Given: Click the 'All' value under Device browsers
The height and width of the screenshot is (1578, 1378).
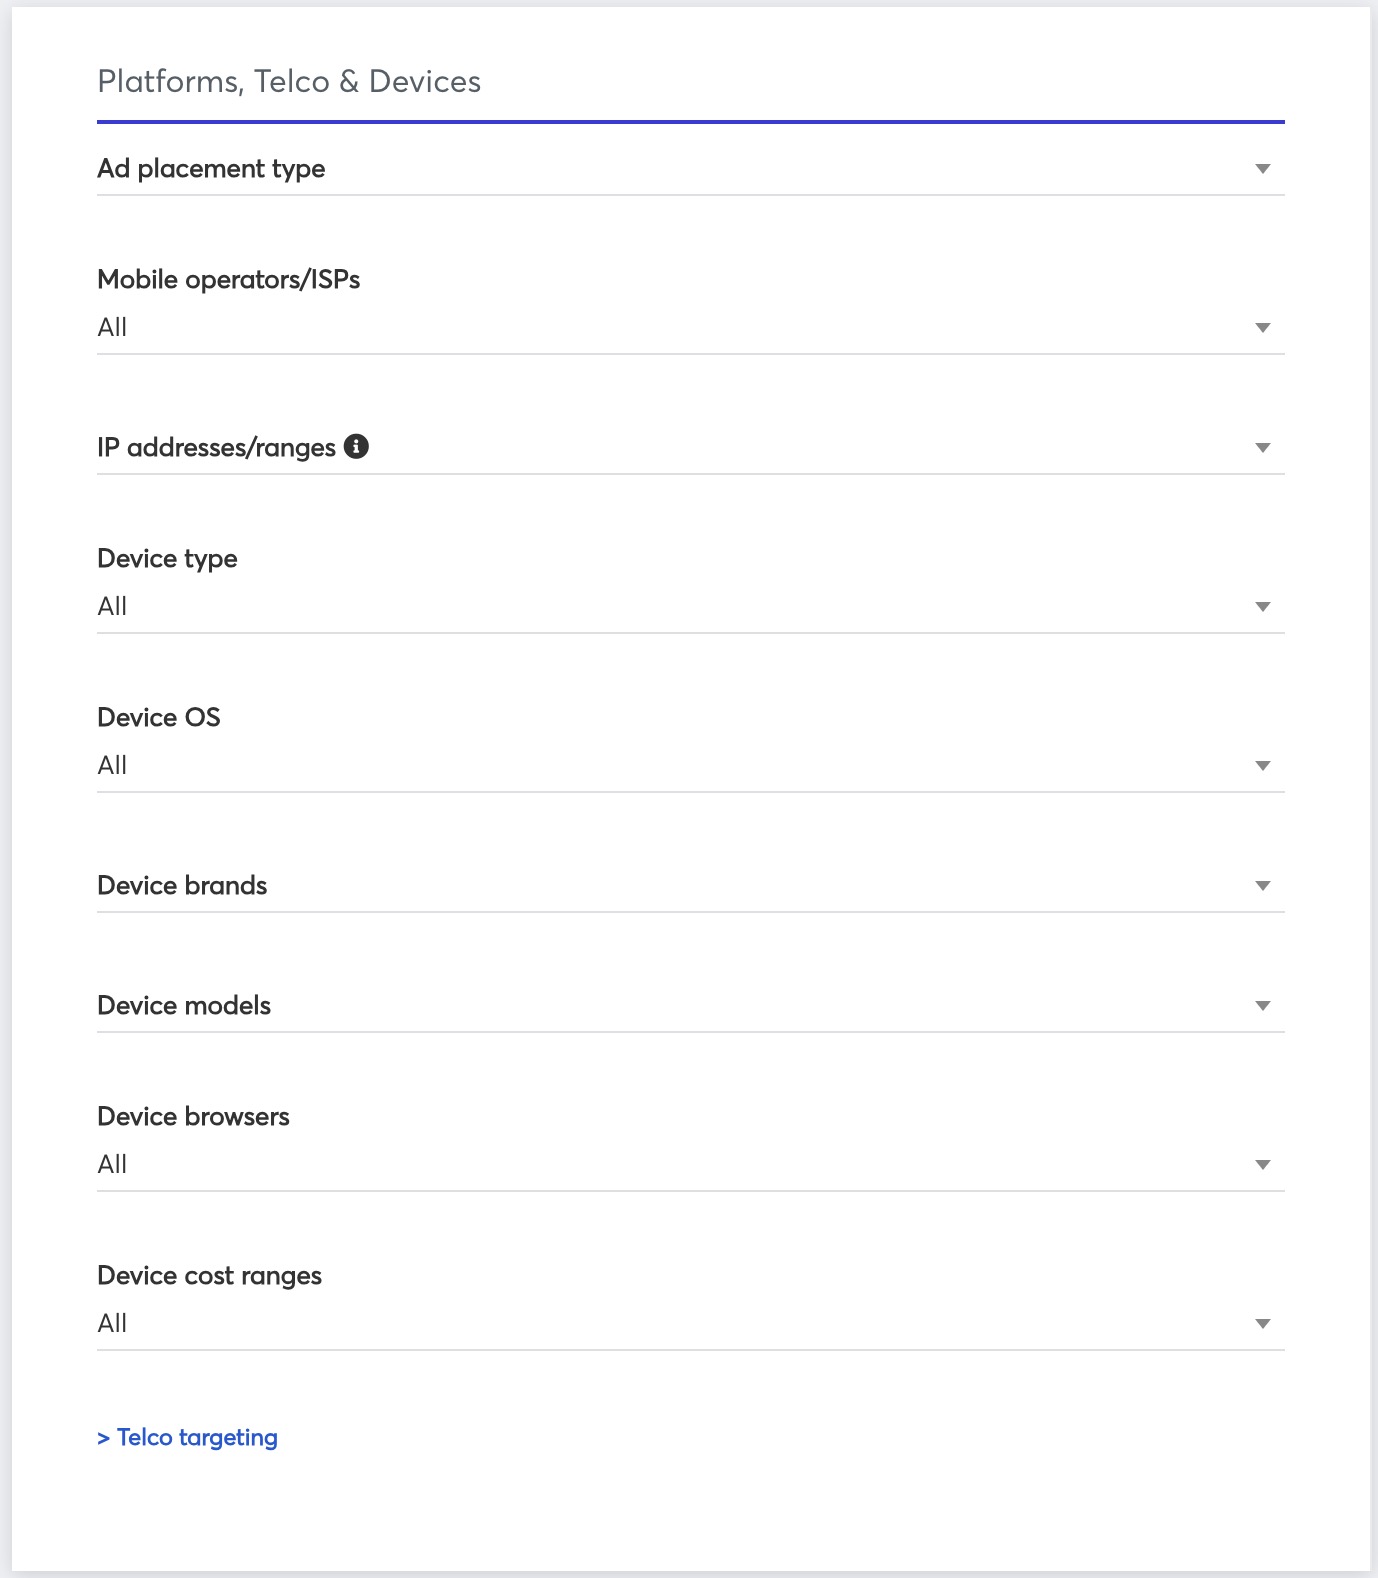Looking at the screenshot, I should click(112, 1165).
